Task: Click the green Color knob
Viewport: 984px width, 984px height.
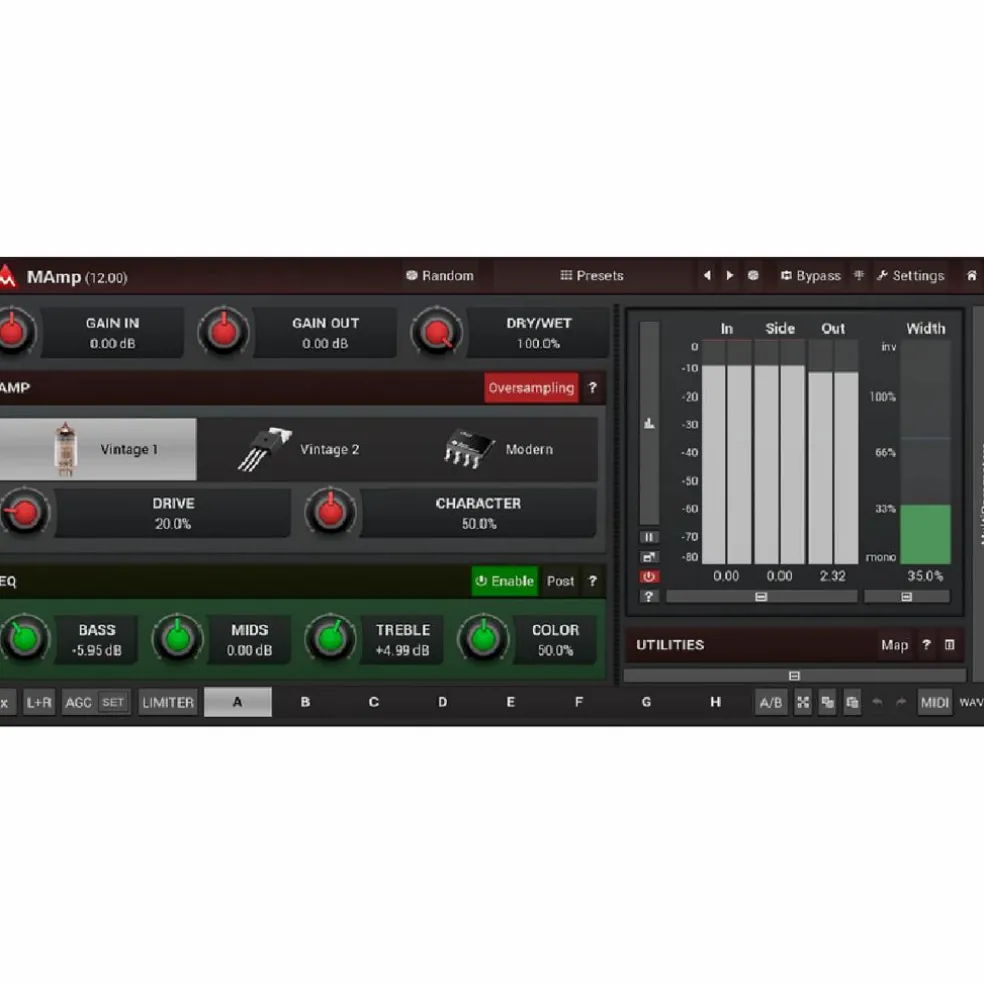Action: tap(483, 639)
